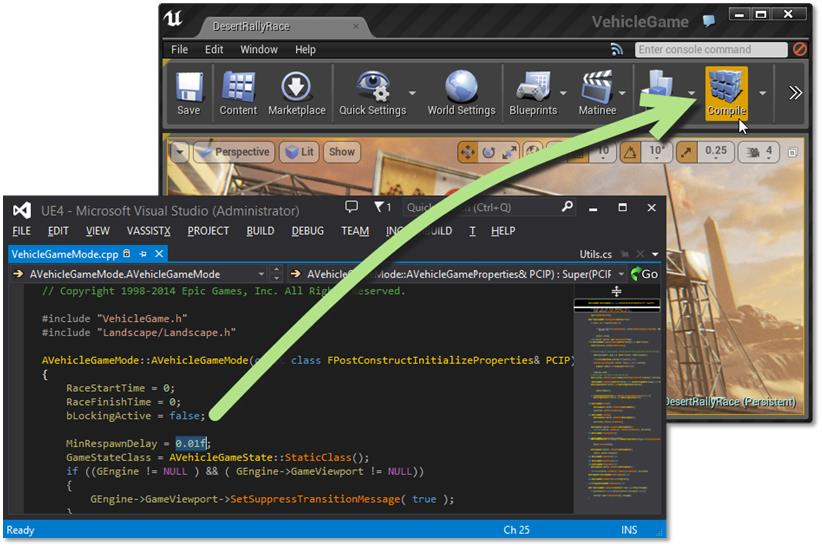The width and height of the screenshot is (822, 547).
Task: Open Edit menu in Unreal Editor
Action: (x=214, y=49)
